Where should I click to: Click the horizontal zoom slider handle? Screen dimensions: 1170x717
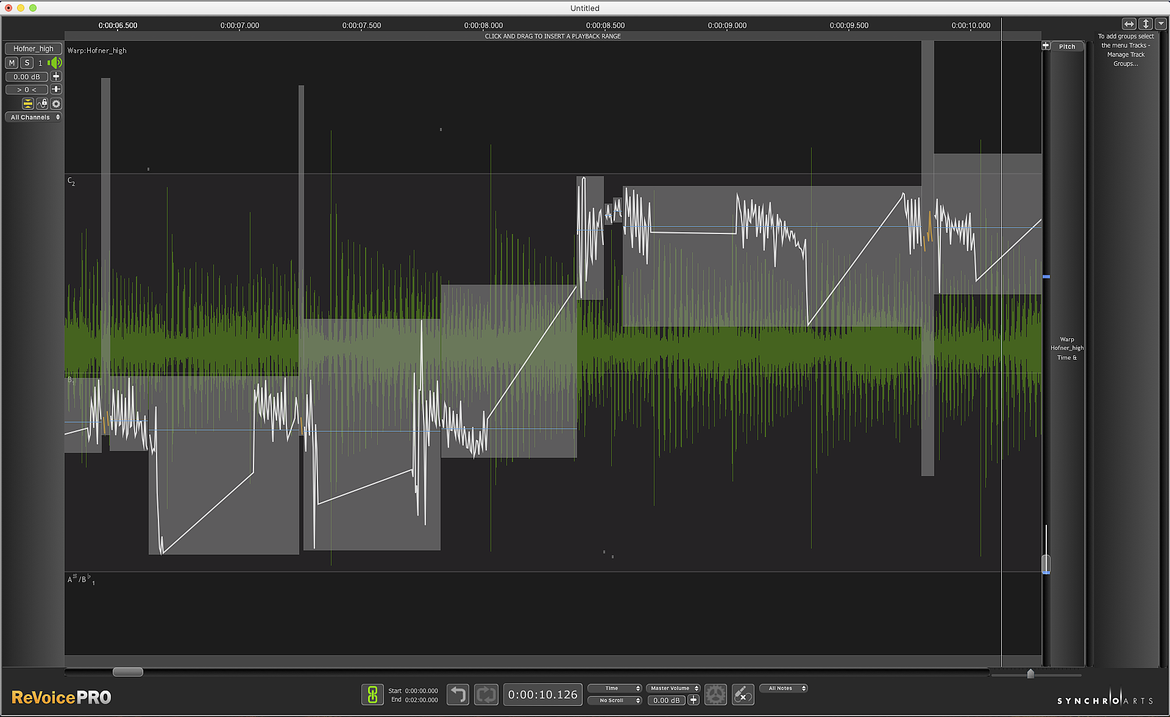[x=1030, y=673]
